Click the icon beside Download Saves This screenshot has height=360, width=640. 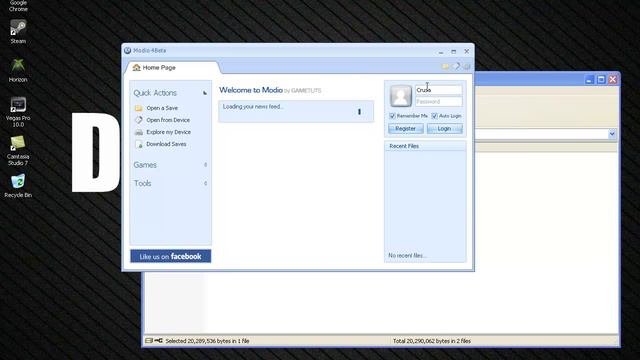click(139, 144)
